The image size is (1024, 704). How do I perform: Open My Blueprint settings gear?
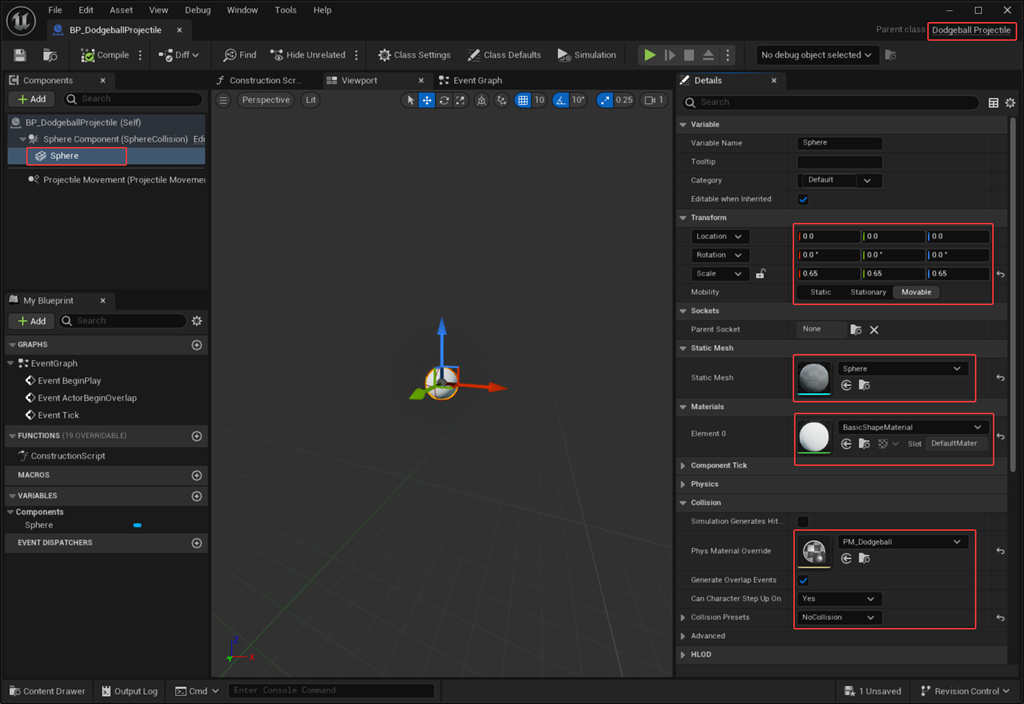pos(197,321)
